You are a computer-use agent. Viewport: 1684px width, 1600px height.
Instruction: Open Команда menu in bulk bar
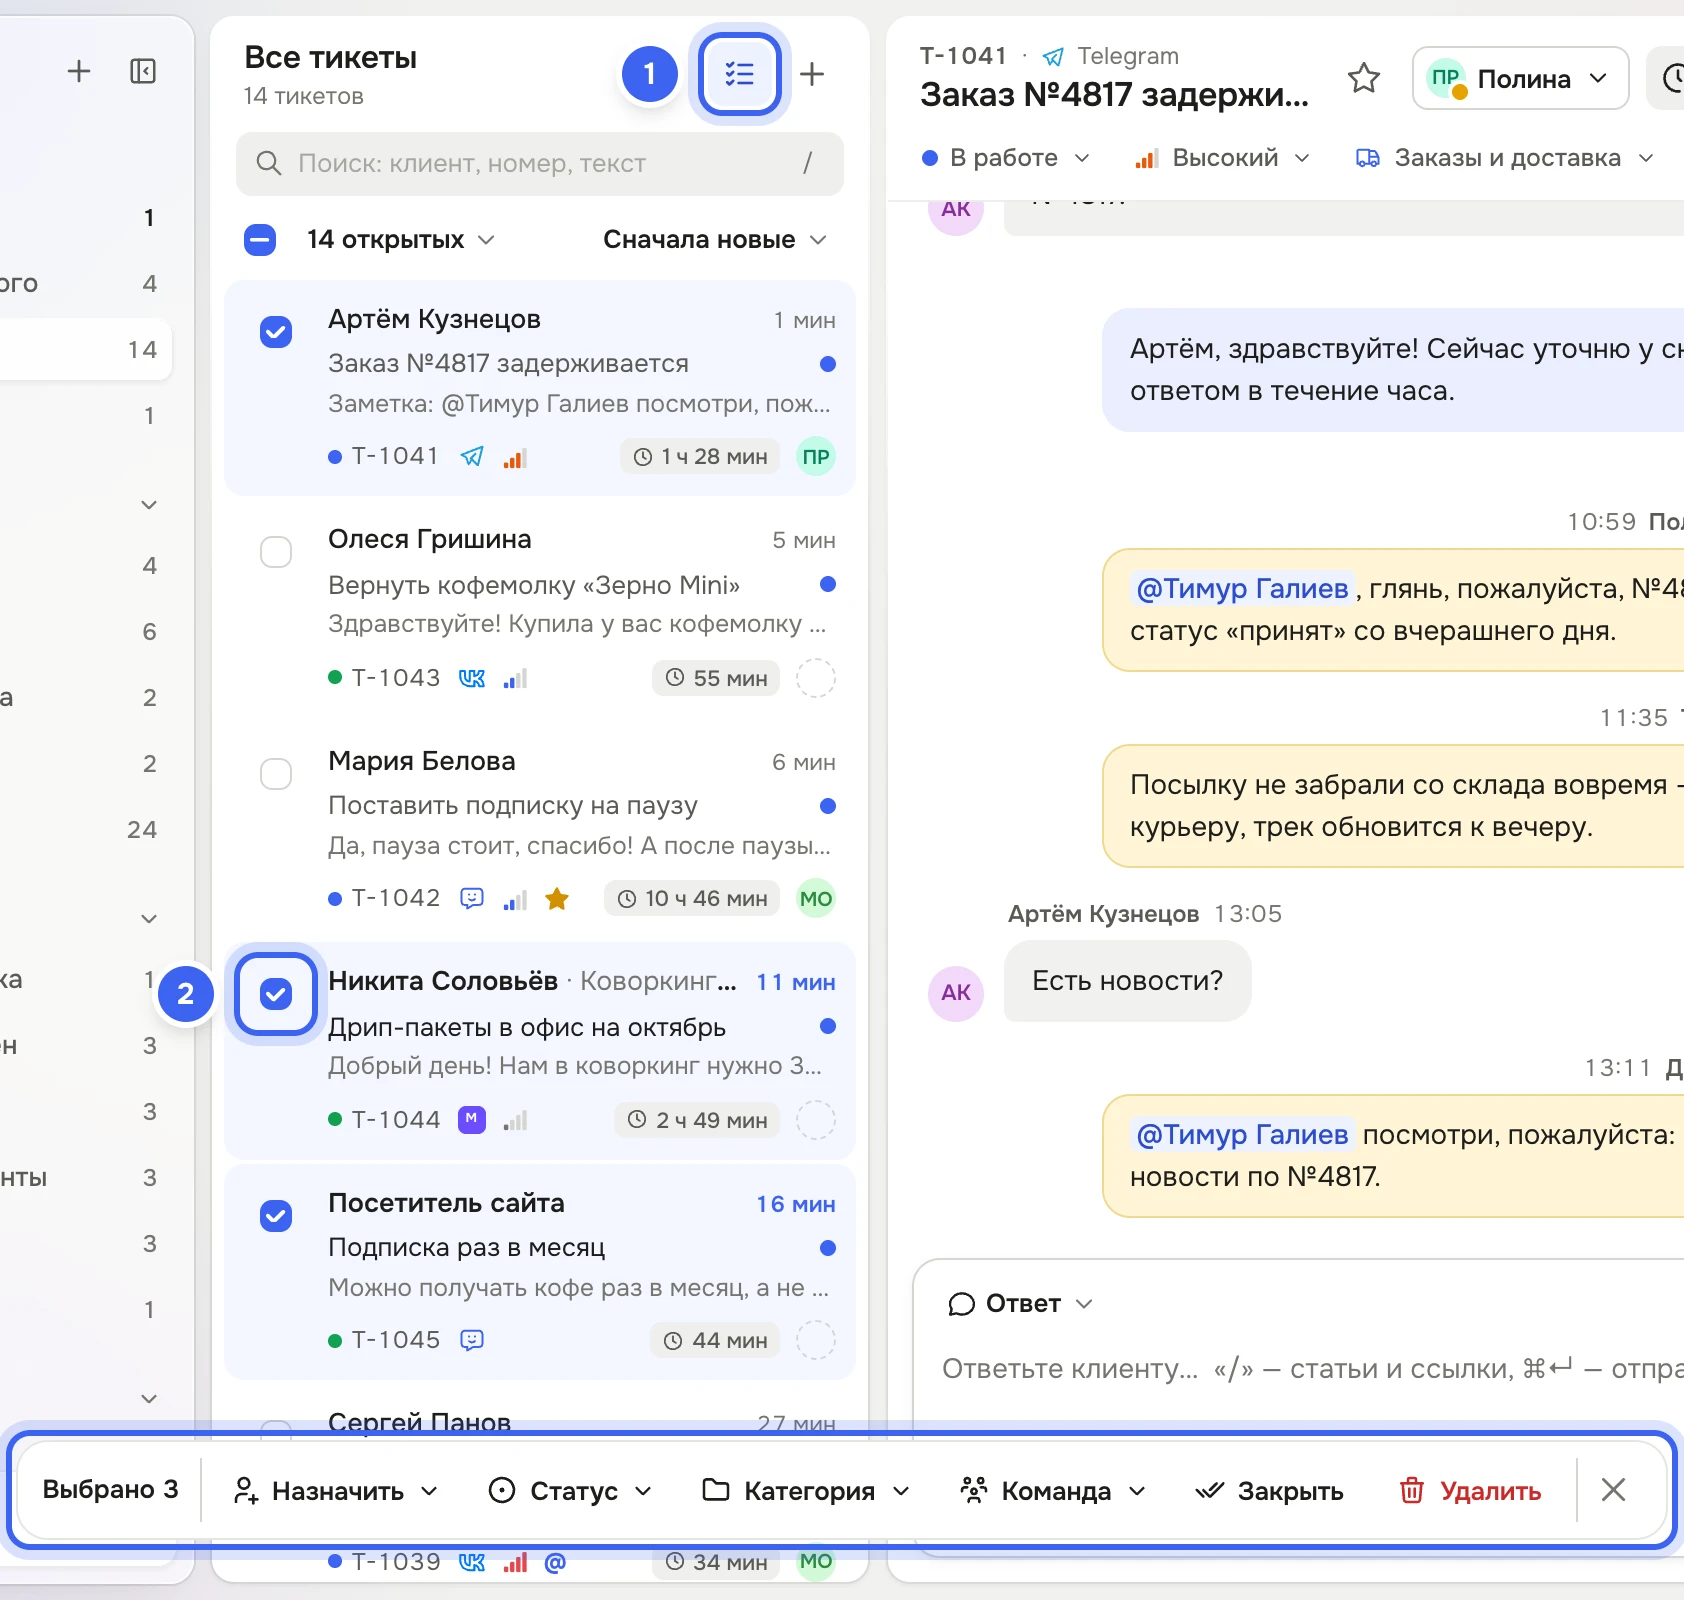tap(1052, 1491)
